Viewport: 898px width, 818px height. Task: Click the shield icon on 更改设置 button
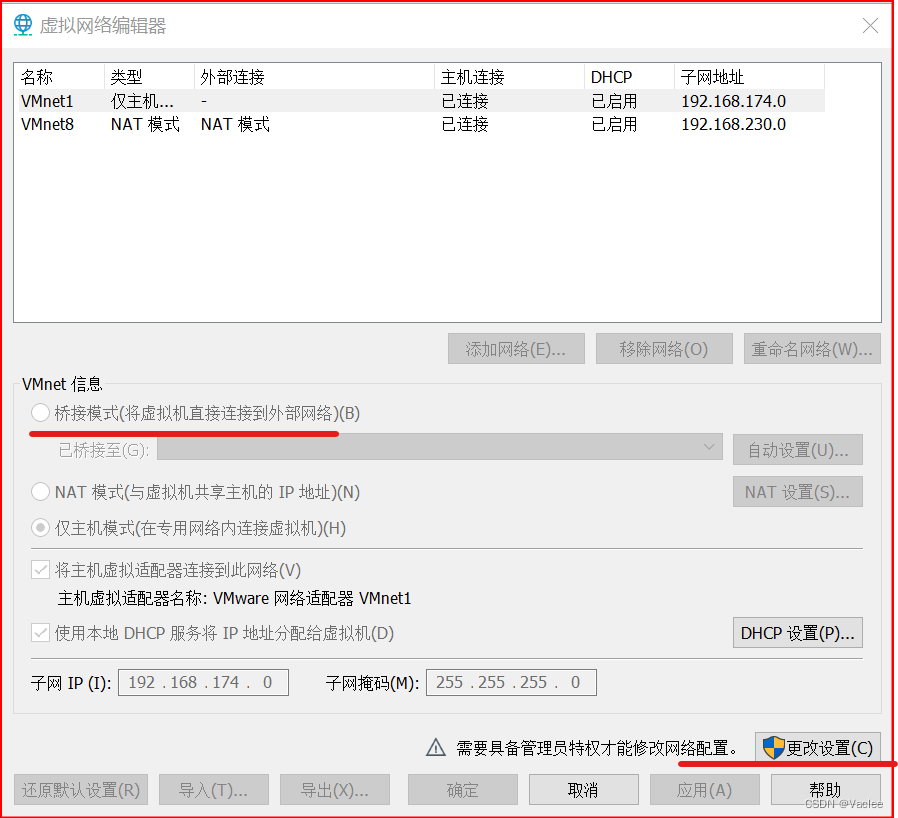773,748
